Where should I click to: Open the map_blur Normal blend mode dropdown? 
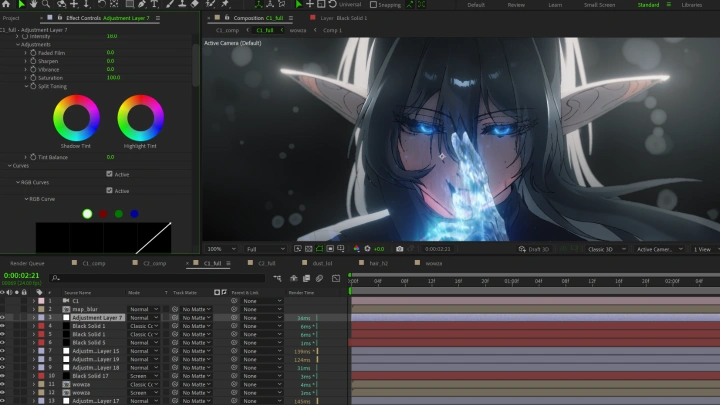point(144,309)
